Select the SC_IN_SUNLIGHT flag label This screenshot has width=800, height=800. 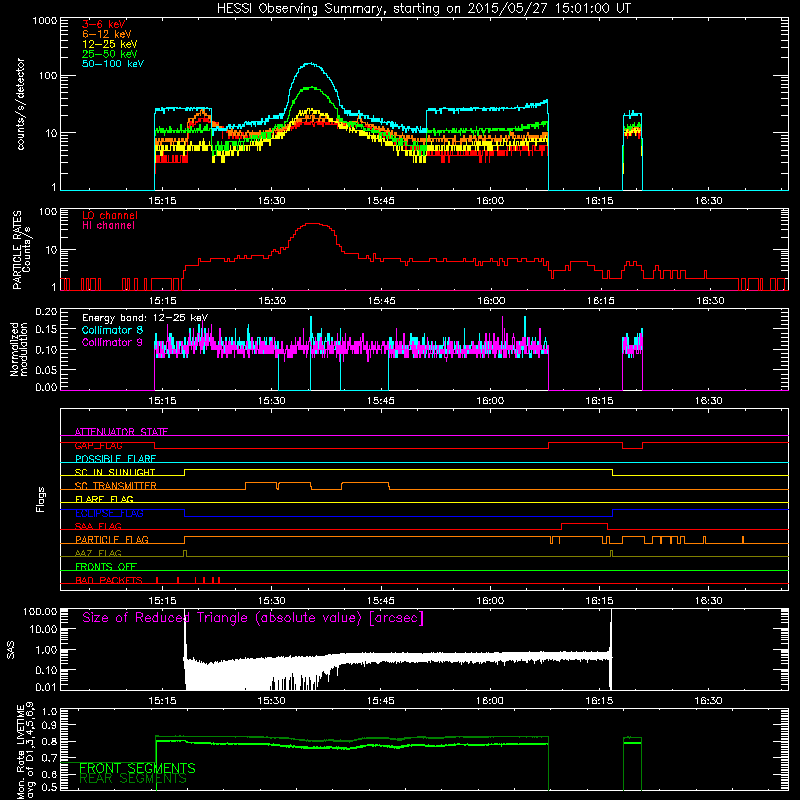[x=115, y=472]
